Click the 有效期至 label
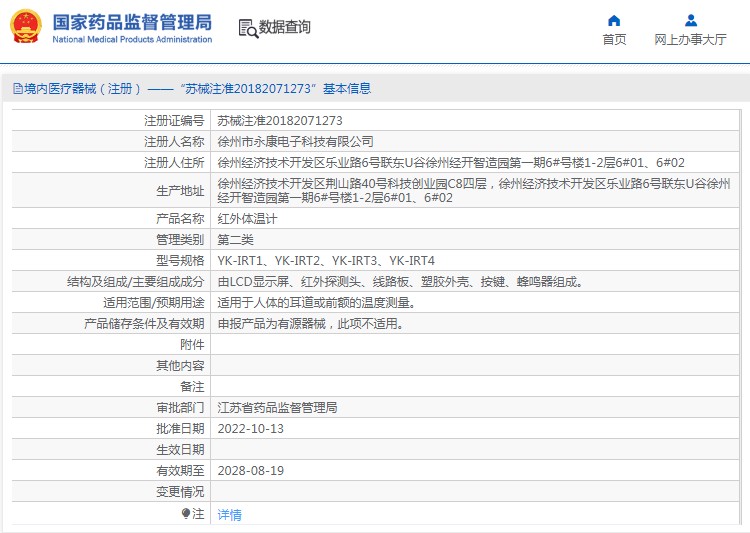Screen dimensions: 750x533 (180, 471)
